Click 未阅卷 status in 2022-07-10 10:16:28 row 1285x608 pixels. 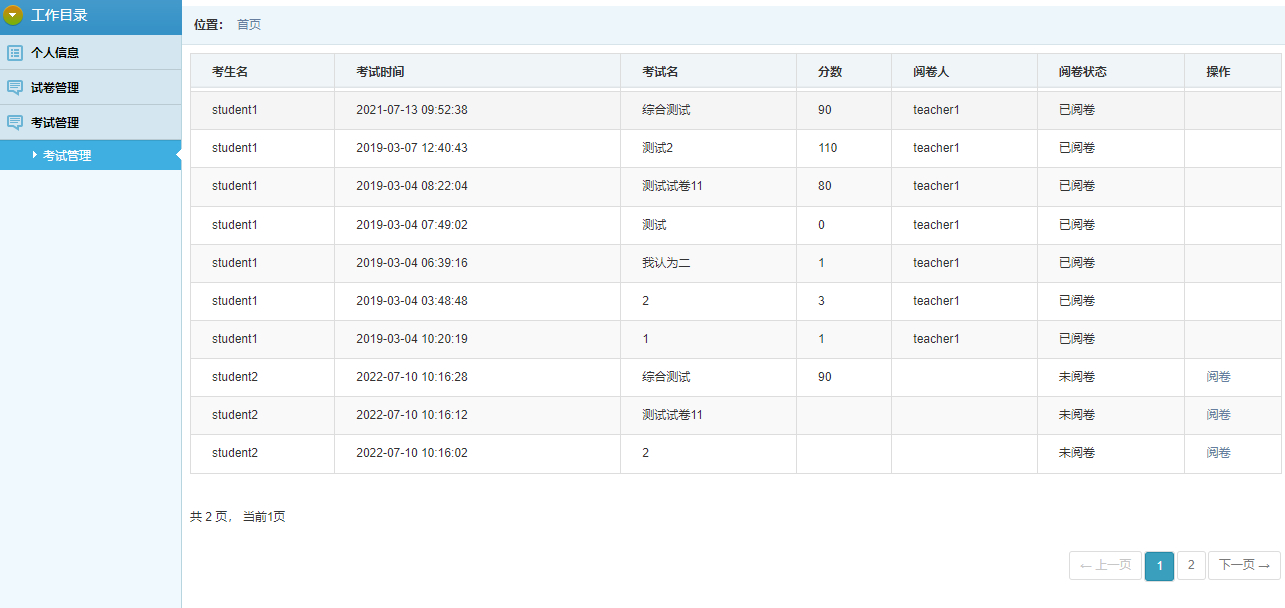click(1077, 377)
